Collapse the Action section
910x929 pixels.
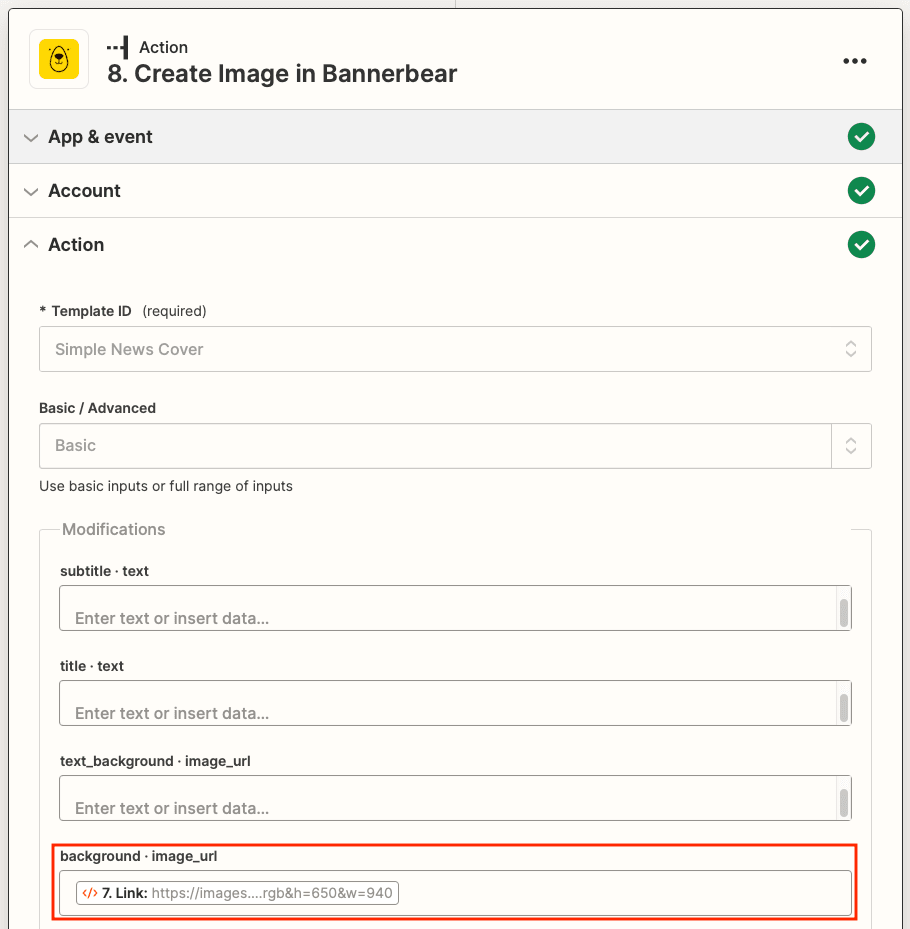click(x=30, y=244)
